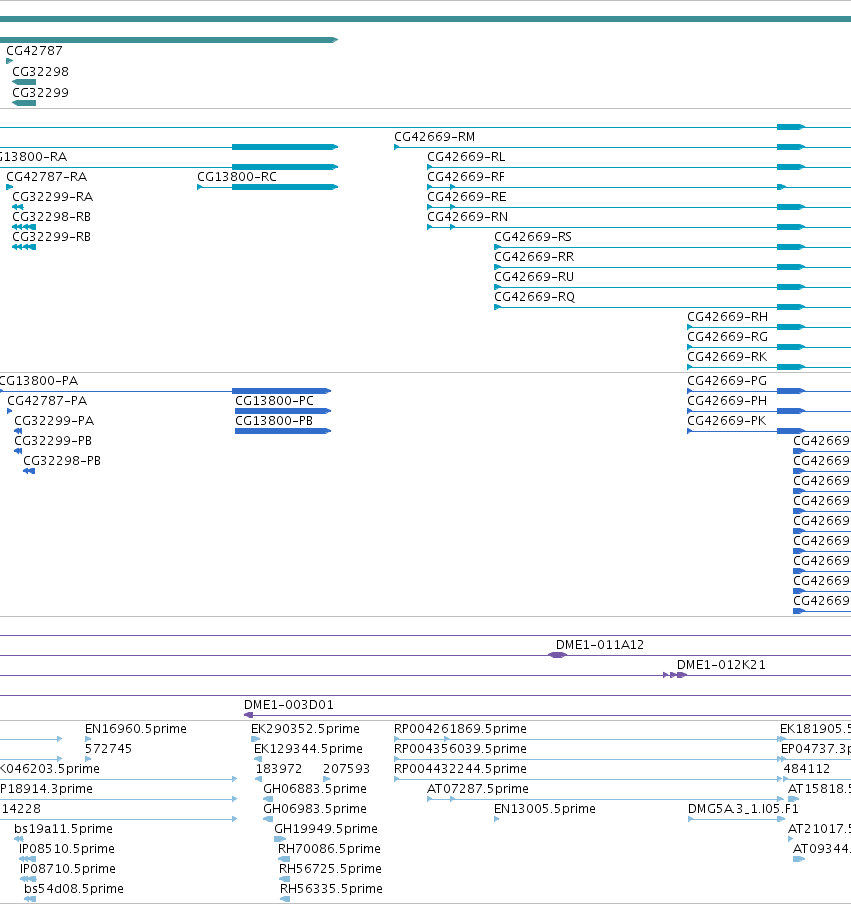Open transcript CG42669-RQ label
The width and height of the screenshot is (851, 904).
tap(534, 296)
